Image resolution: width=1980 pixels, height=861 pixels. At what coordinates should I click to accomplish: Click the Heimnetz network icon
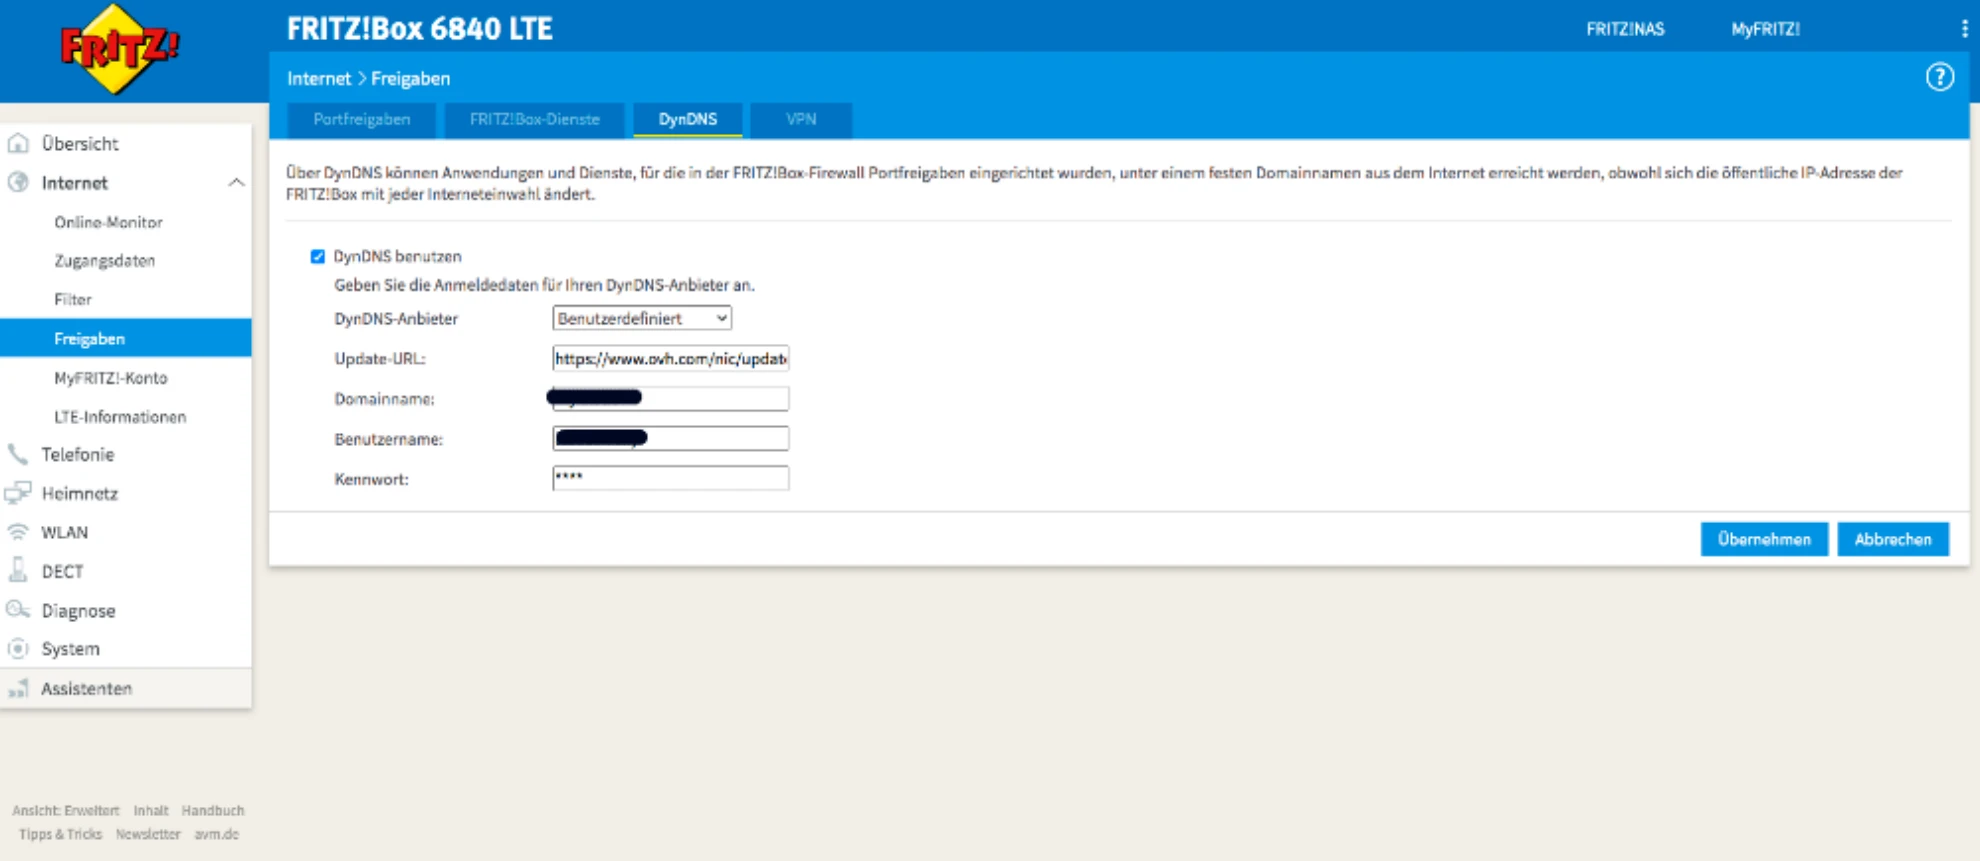point(18,493)
